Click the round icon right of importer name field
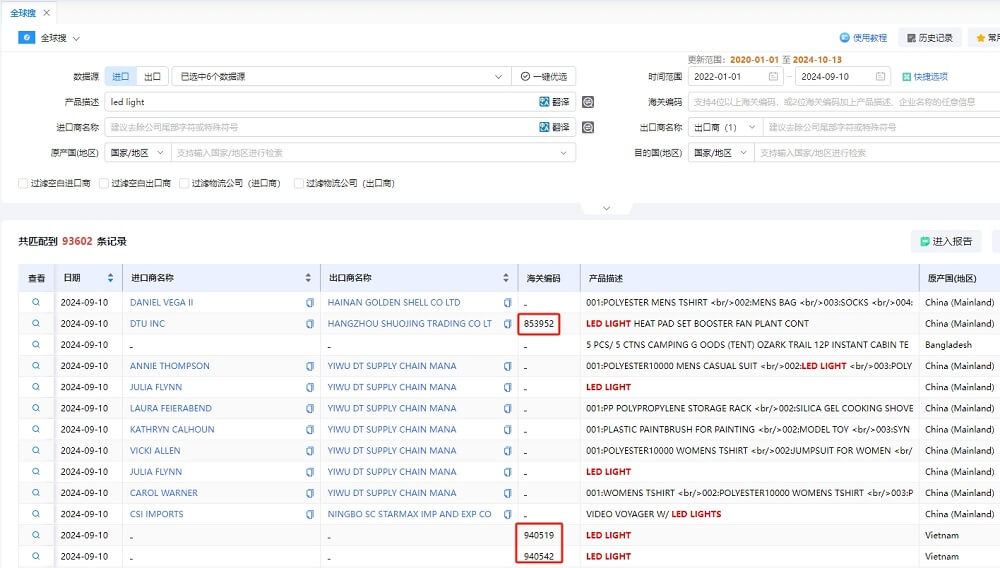 coord(588,127)
